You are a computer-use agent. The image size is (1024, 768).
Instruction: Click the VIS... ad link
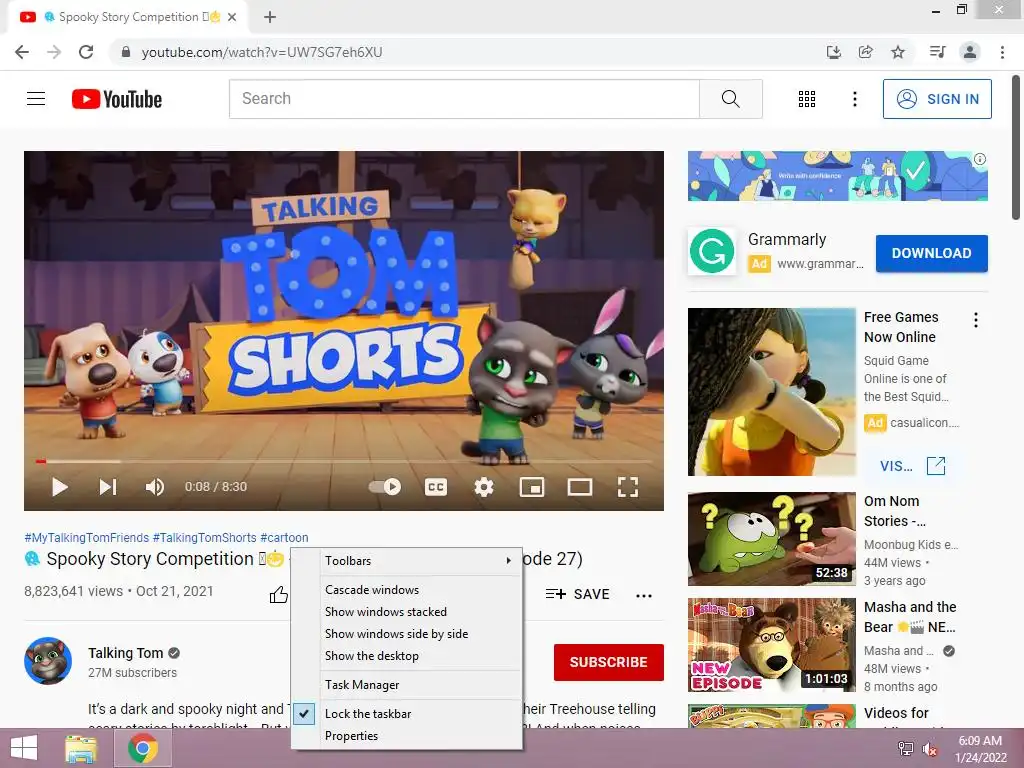click(913, 466)
